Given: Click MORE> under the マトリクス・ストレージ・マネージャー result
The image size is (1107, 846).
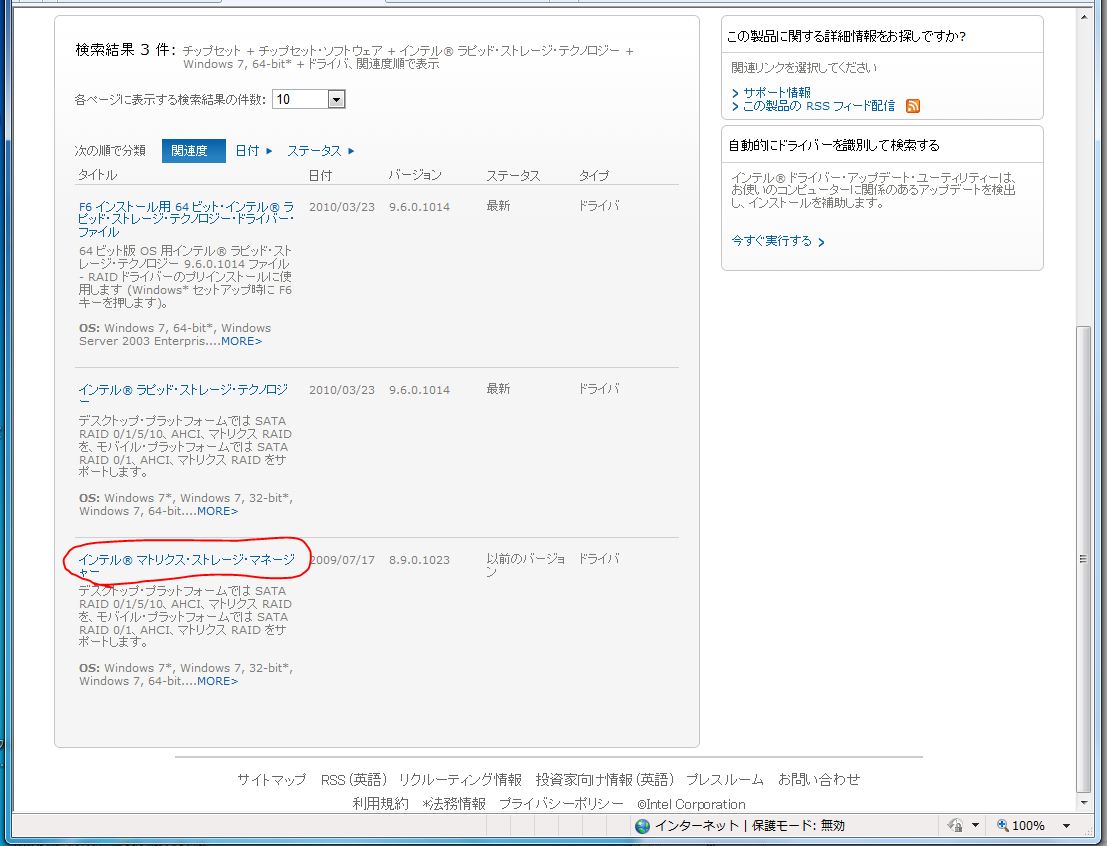Looking at the screenshot, I should tap(217, 681).
